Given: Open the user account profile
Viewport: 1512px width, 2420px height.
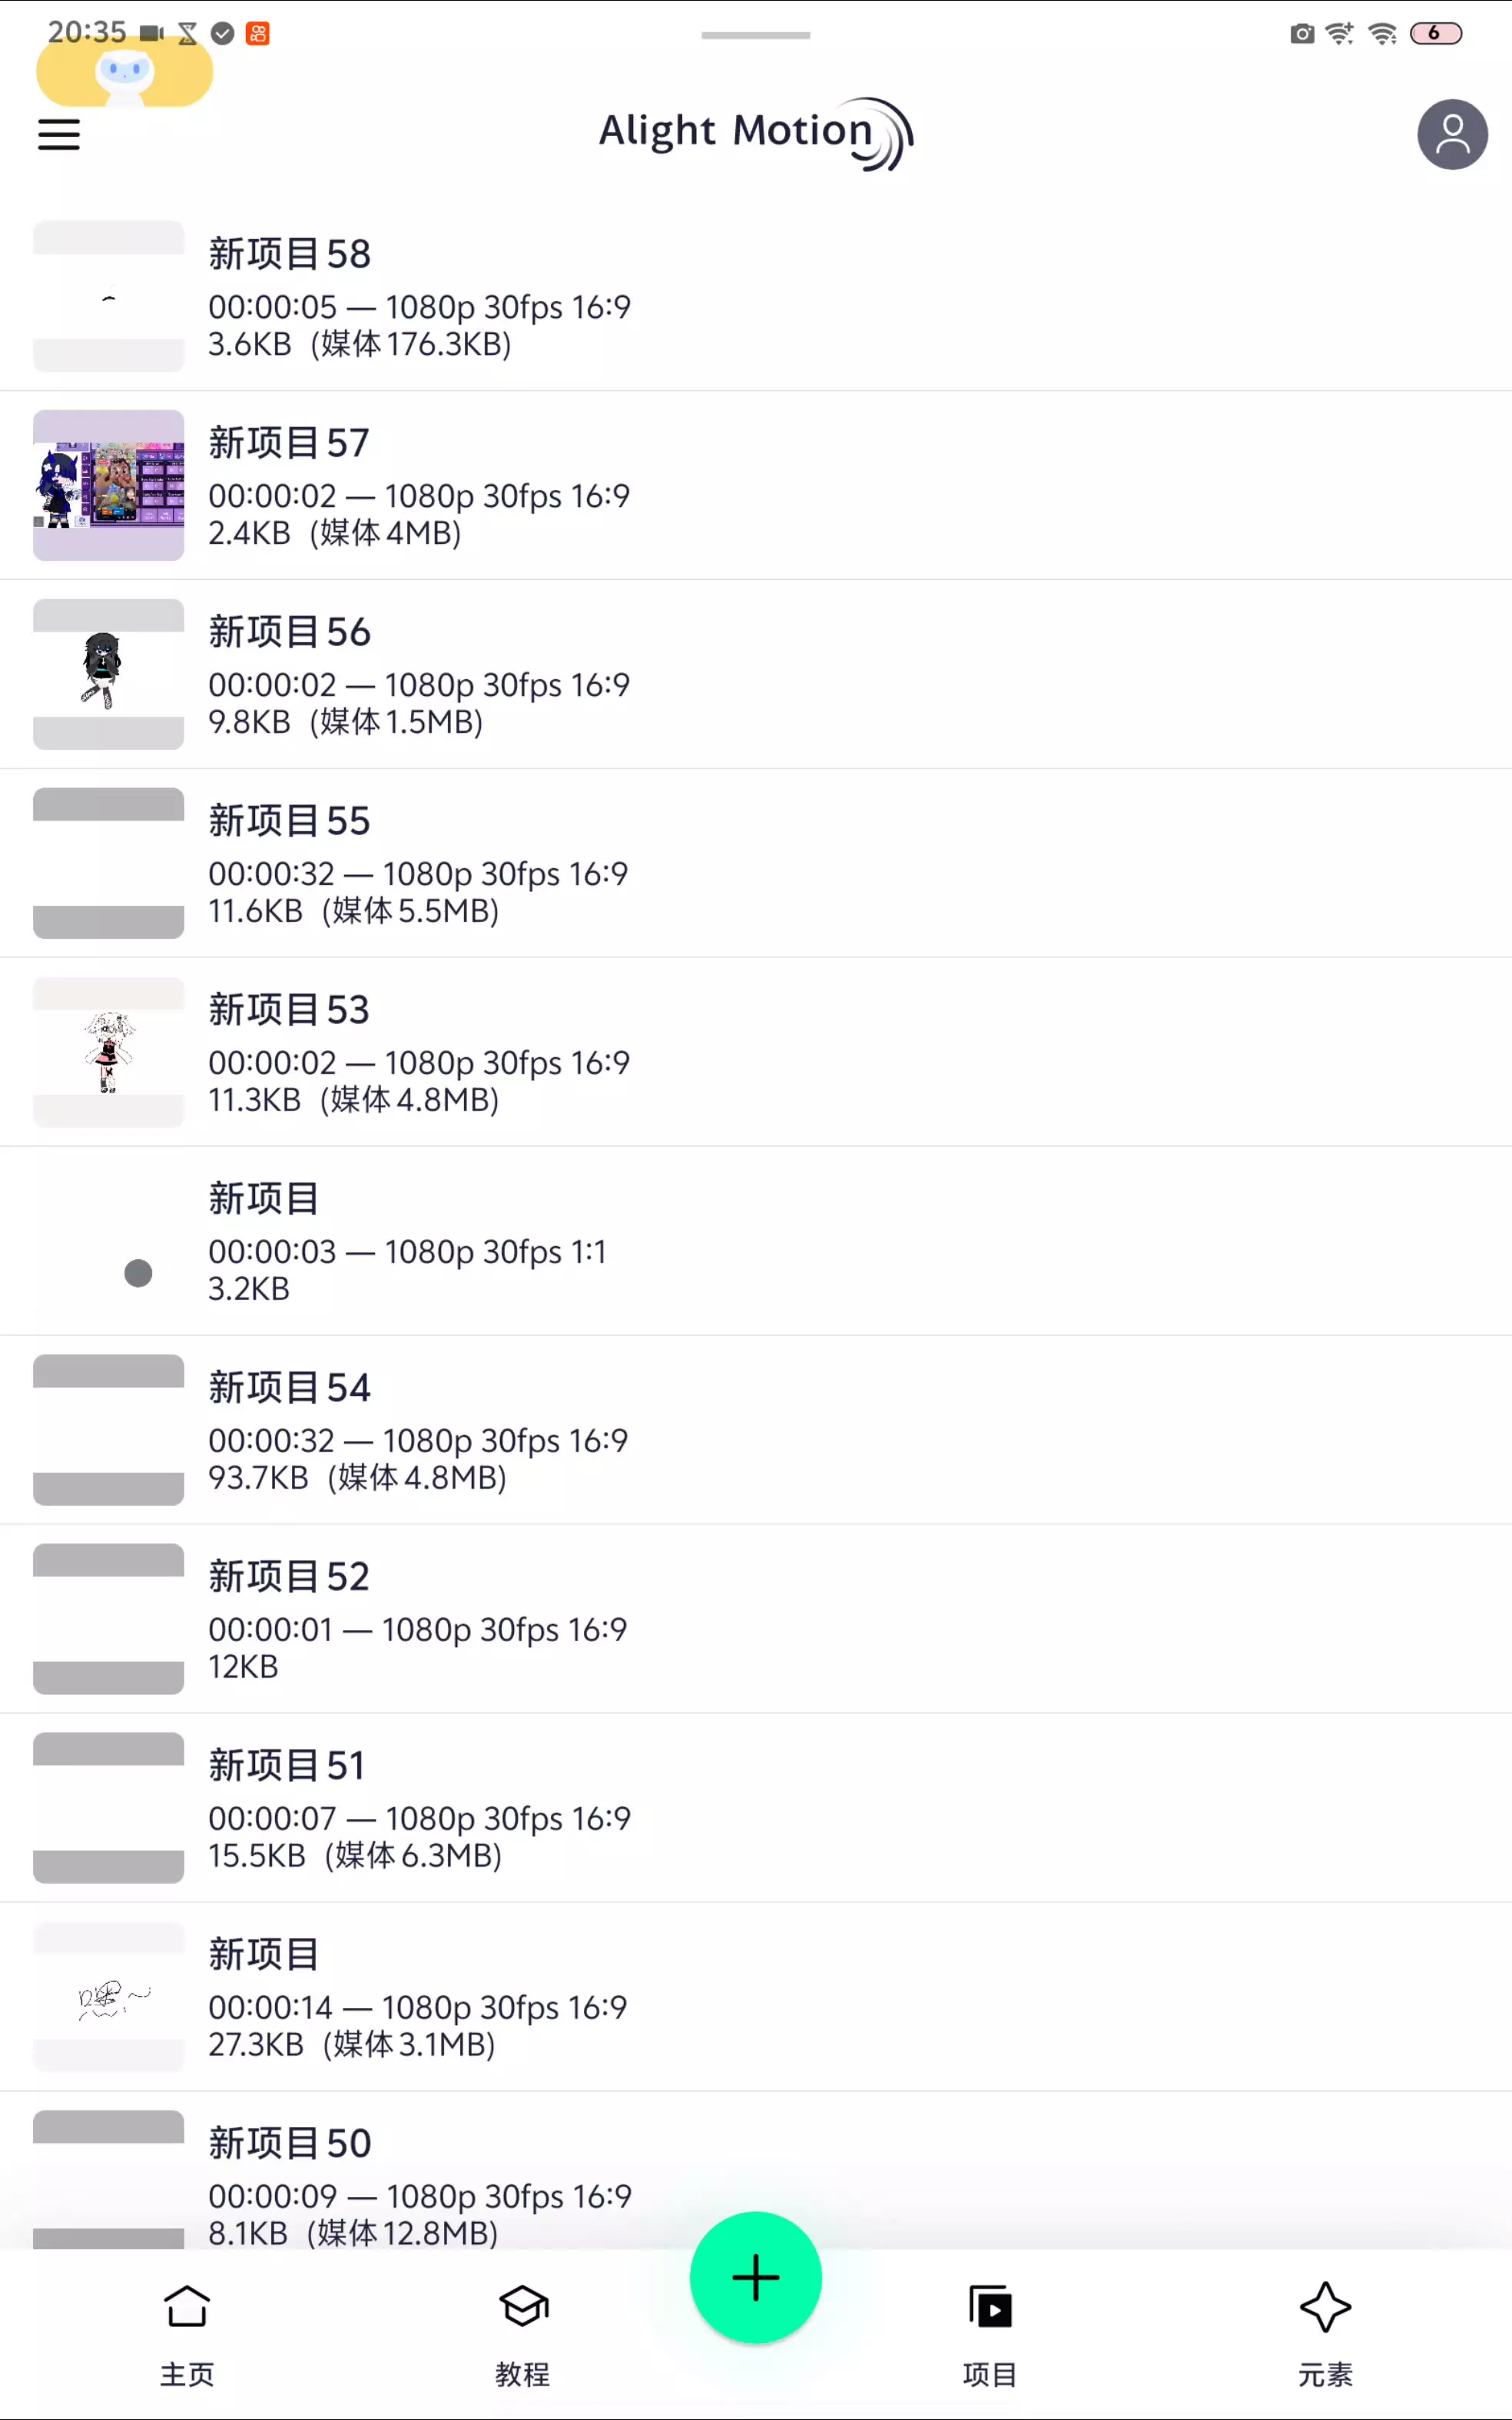Looking at the screenshot, I should tap(1451, 135).
